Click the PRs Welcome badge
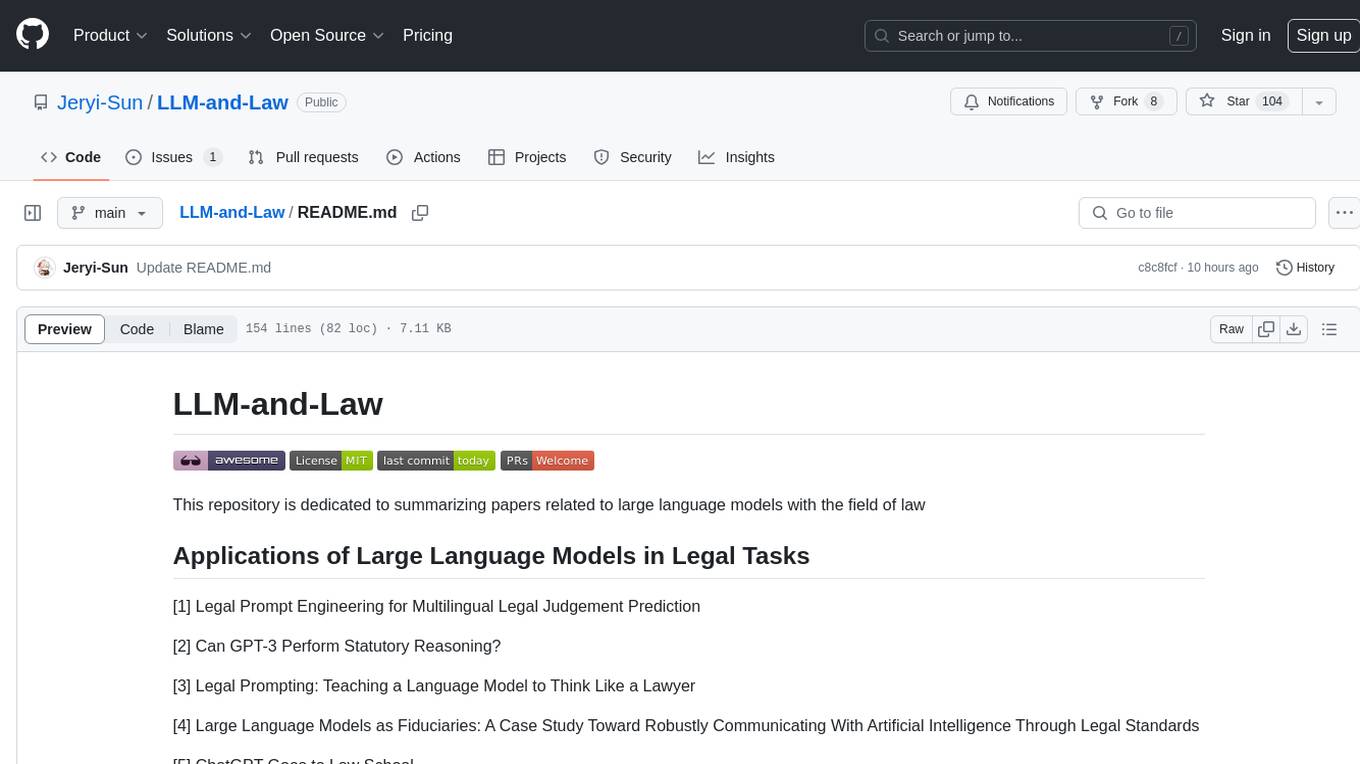1360x764 pixels. click(547, 460)
